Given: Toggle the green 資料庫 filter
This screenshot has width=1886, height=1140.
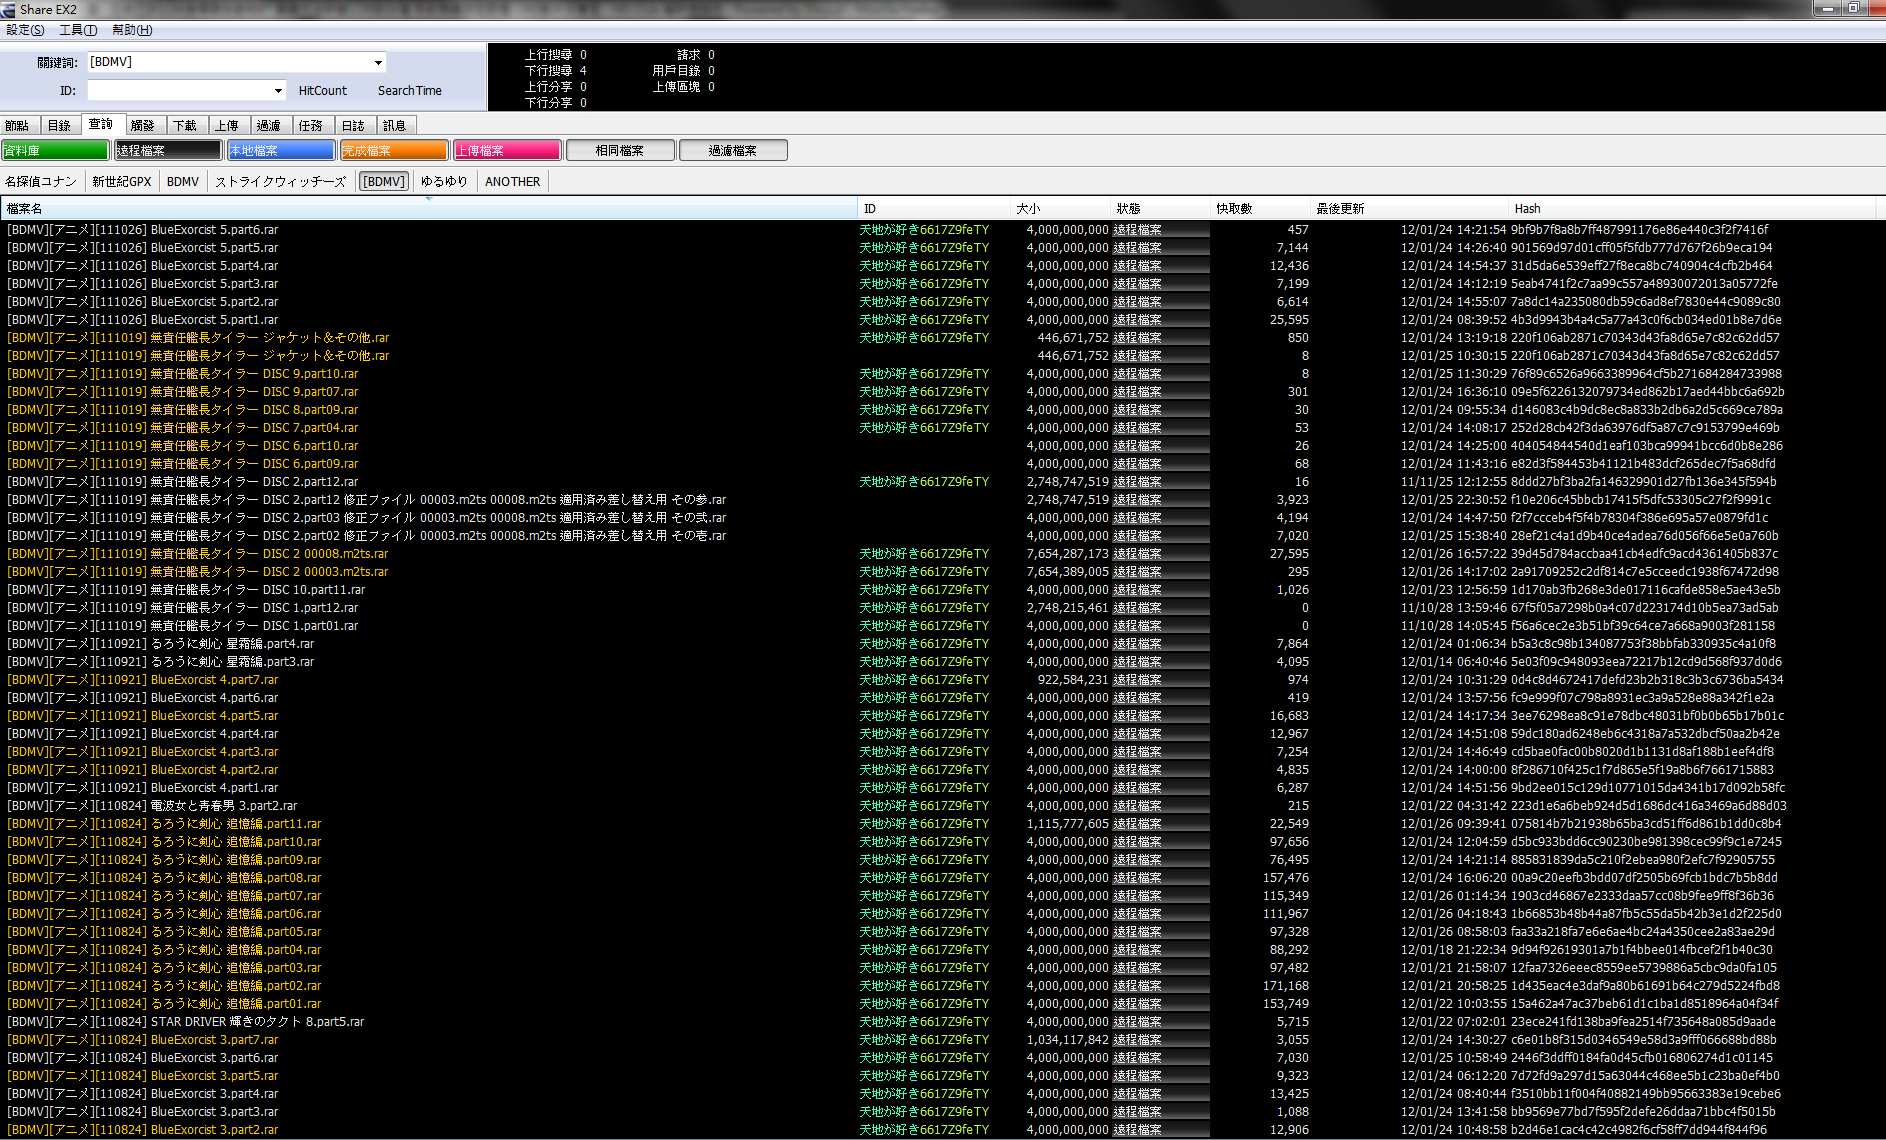Looking at the screenshot, I should (x=55, y=150).
